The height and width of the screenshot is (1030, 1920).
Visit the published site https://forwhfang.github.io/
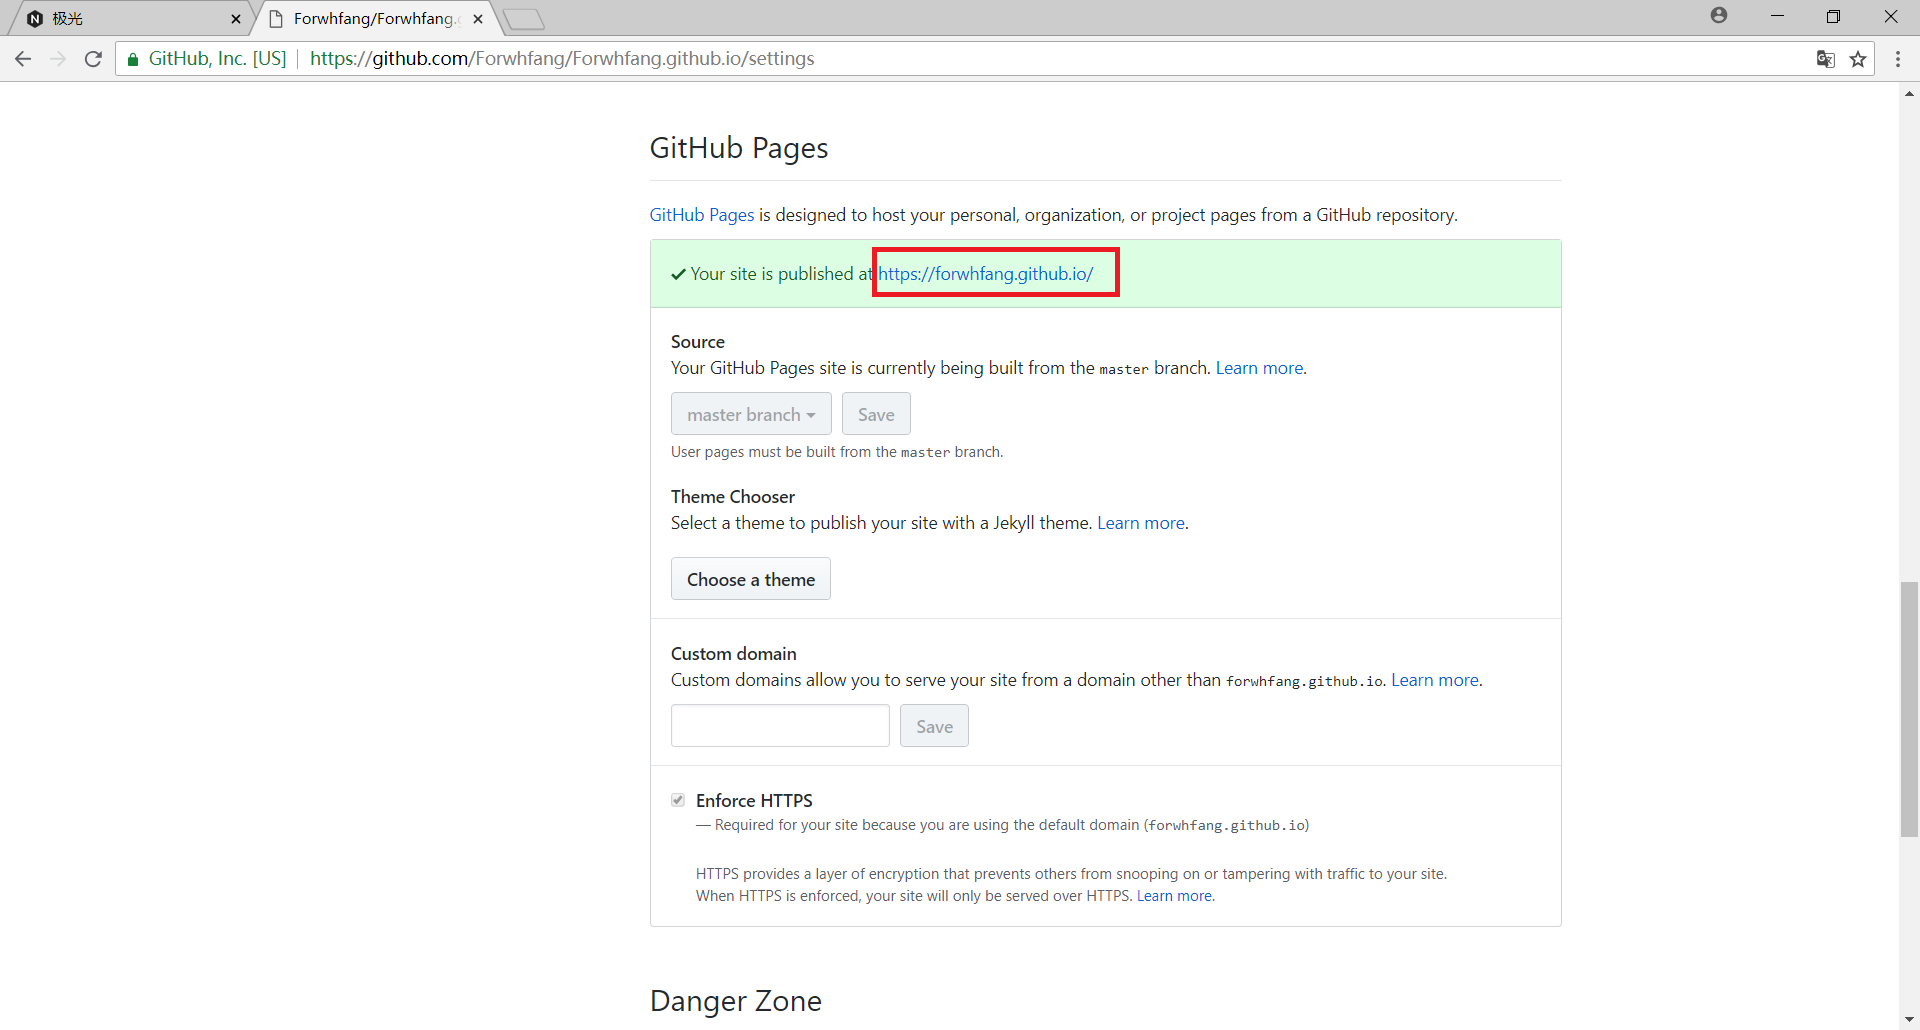click(x=986, y=274)
